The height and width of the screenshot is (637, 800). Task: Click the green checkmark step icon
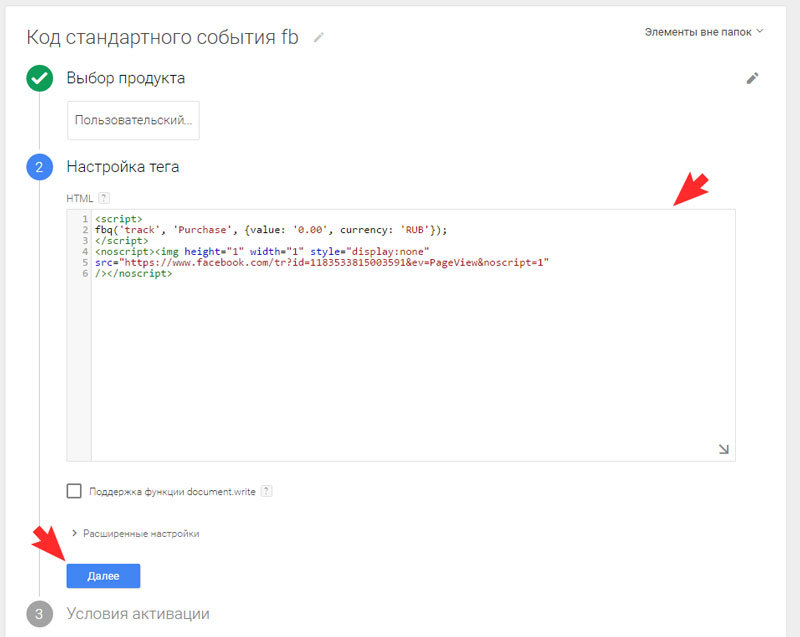(39, 79)
